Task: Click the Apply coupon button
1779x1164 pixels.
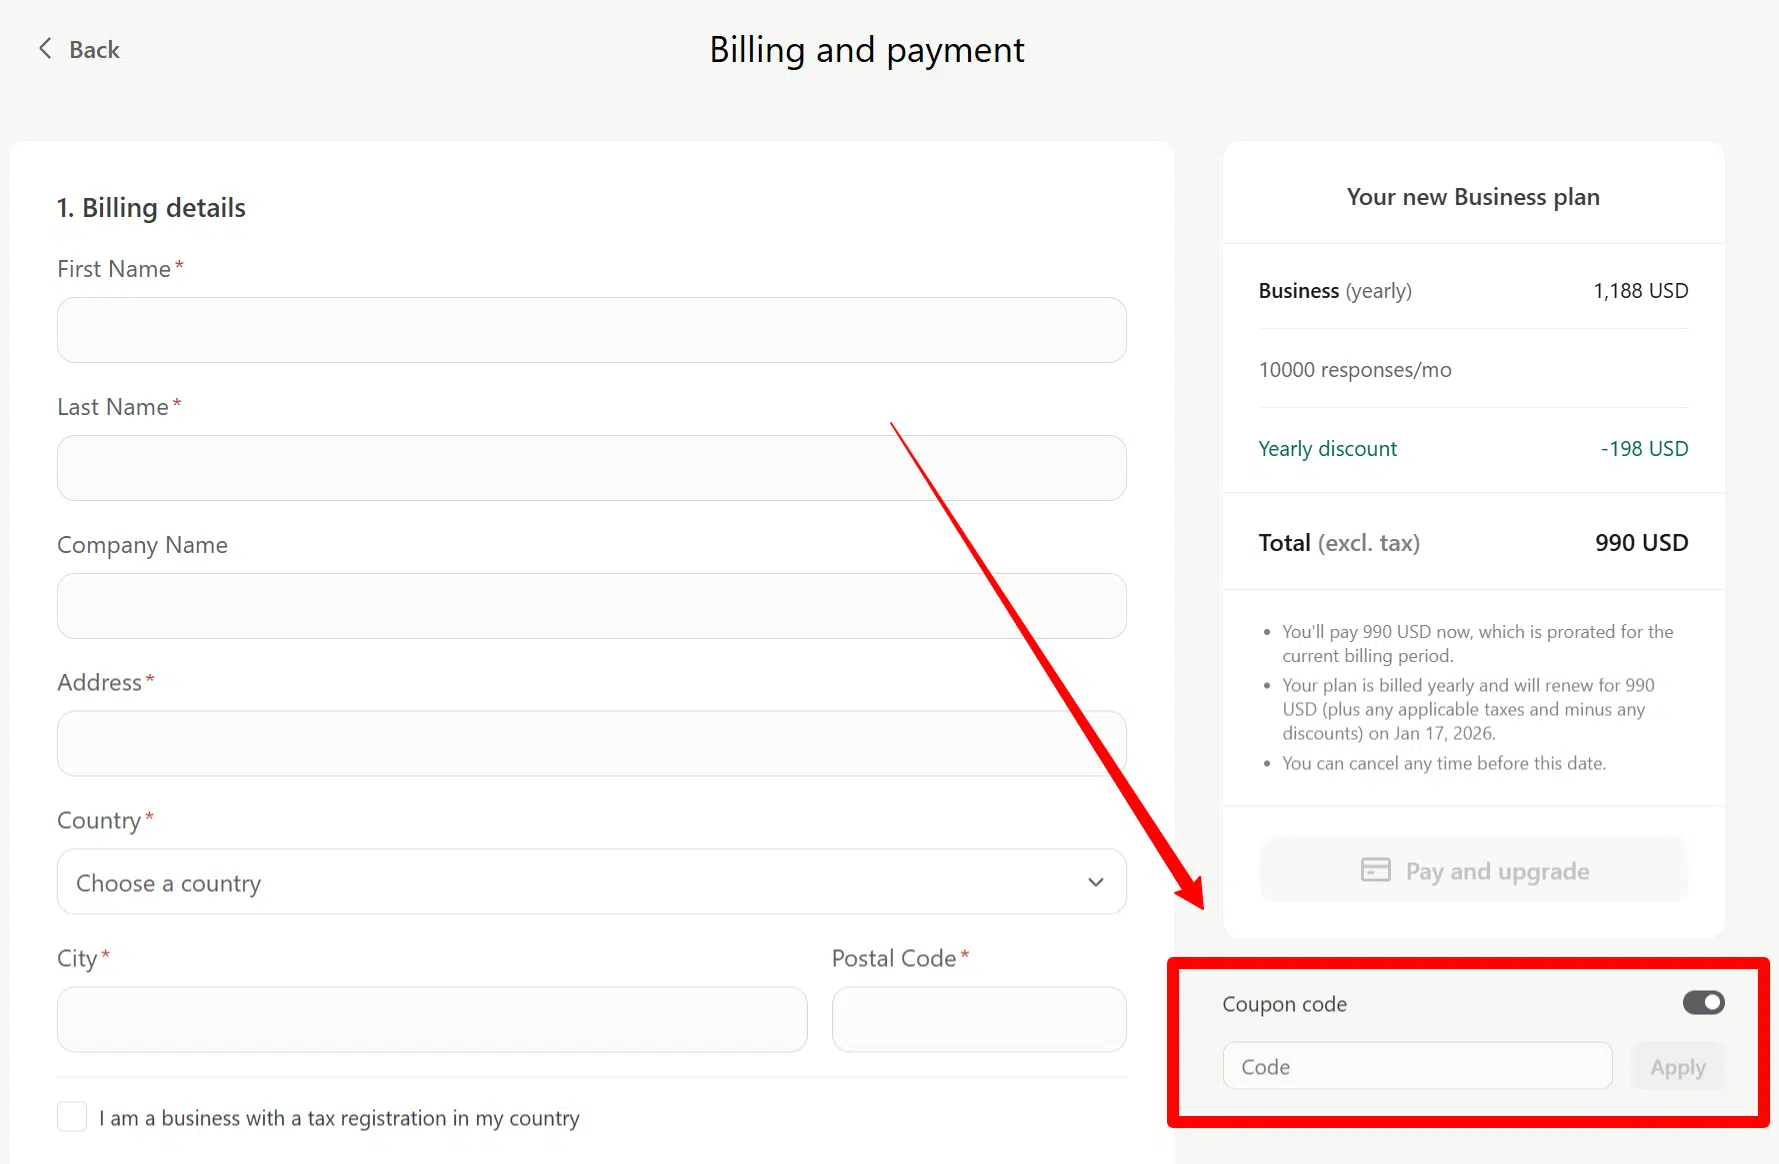Action: [x=1678, y=1066]
